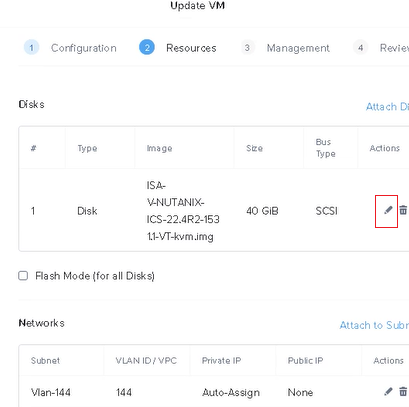The image size is (409, 407).
Task: Jump to the Review step label
Action: (394, 48)
